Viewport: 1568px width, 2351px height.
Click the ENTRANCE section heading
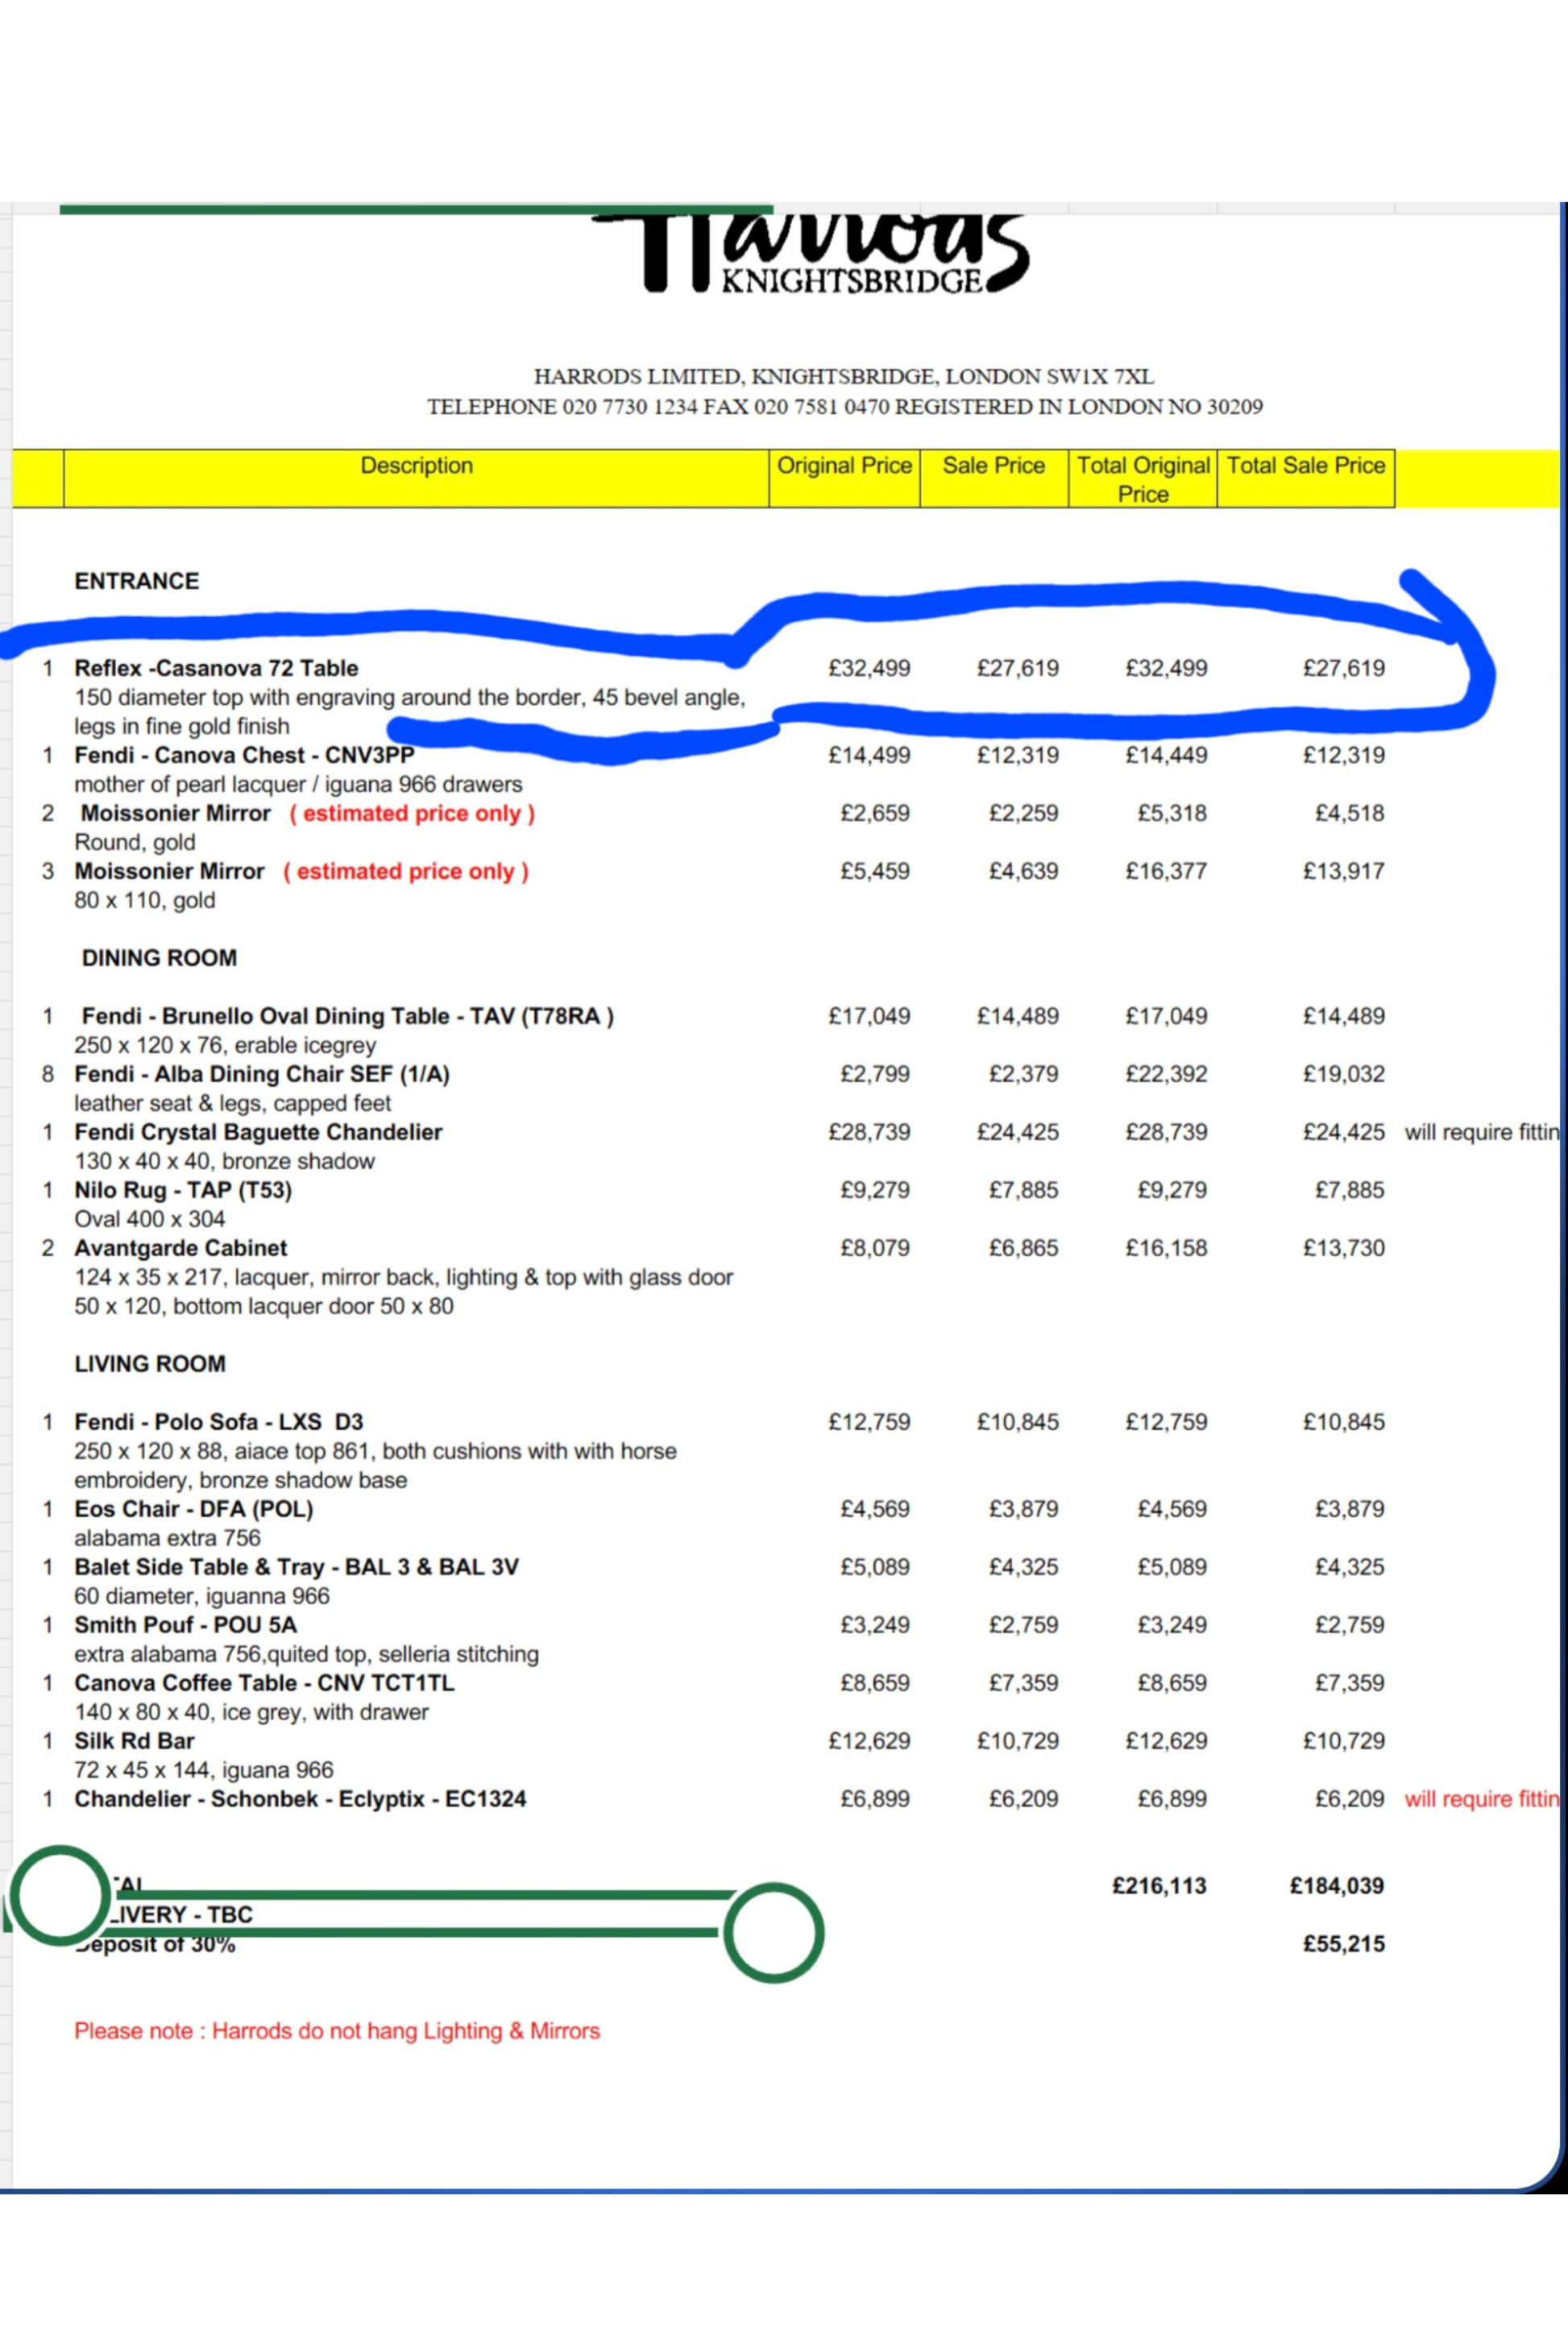click(x=137, y=581)
